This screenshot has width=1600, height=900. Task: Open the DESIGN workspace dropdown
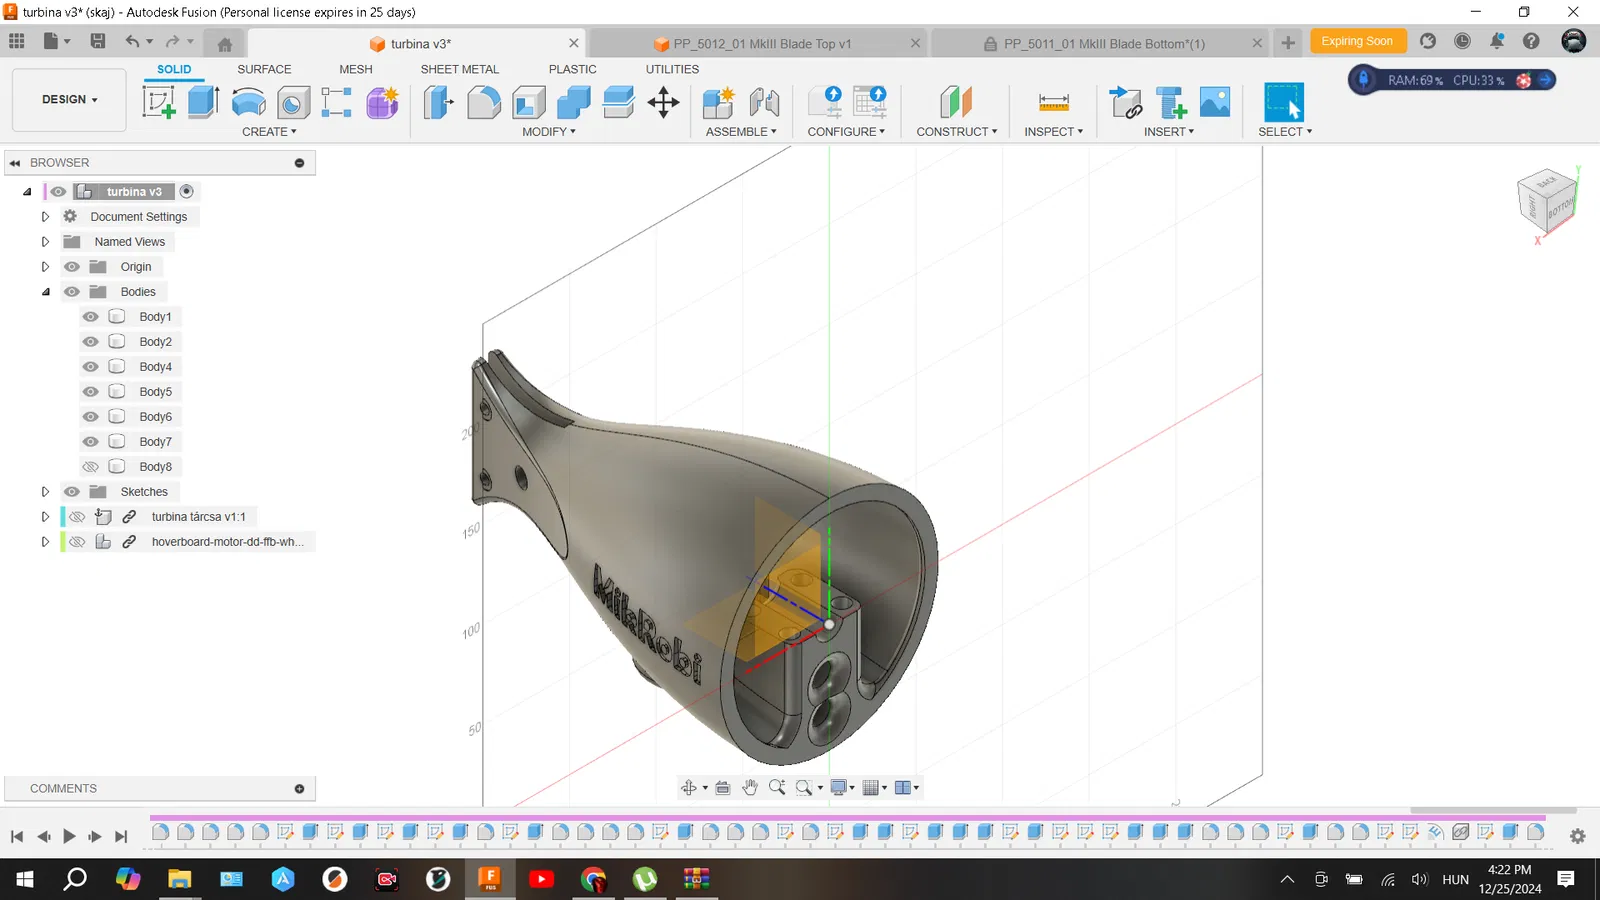pyautogui.click(x=69, y=100)
